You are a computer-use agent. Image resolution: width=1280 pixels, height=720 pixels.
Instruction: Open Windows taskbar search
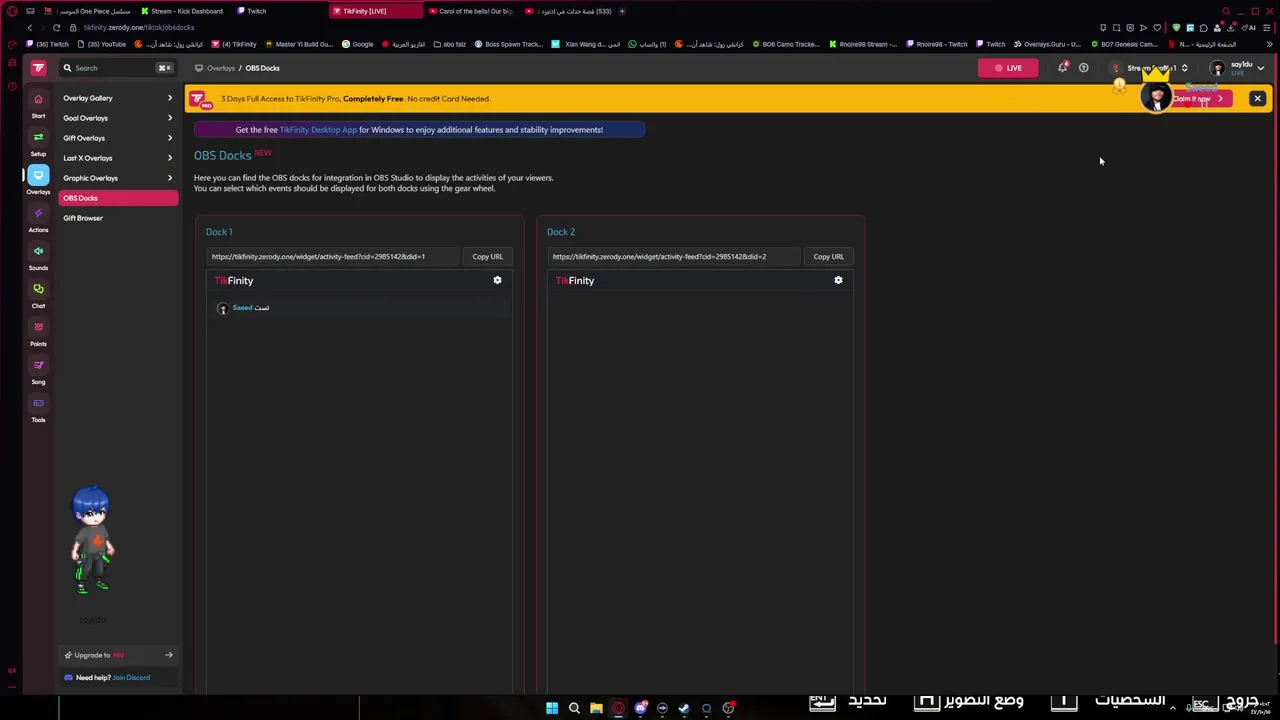(574, 708)
